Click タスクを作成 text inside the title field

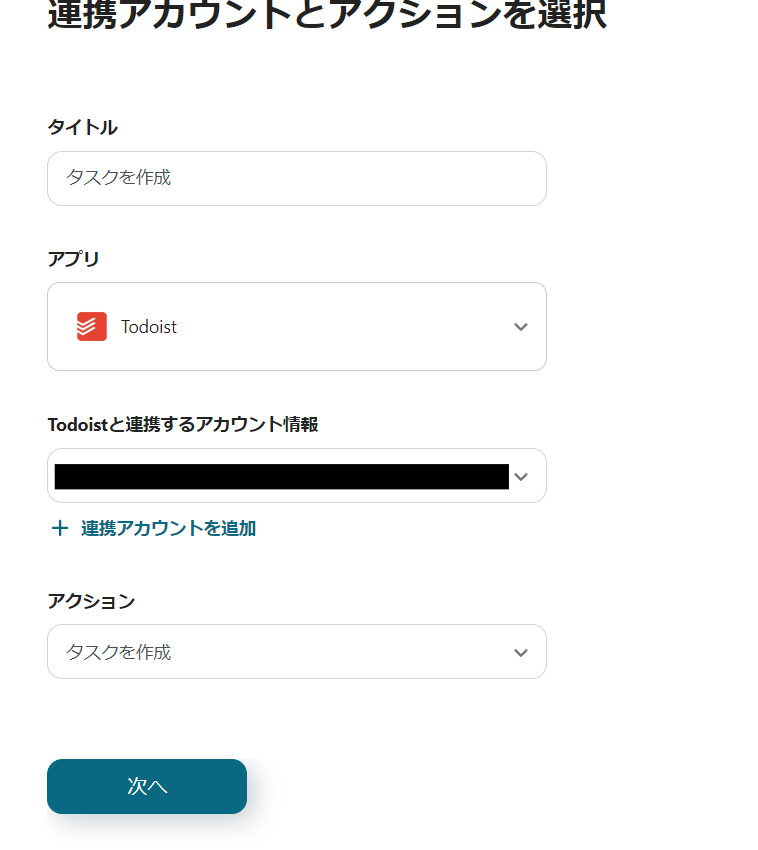pos(118,178)
